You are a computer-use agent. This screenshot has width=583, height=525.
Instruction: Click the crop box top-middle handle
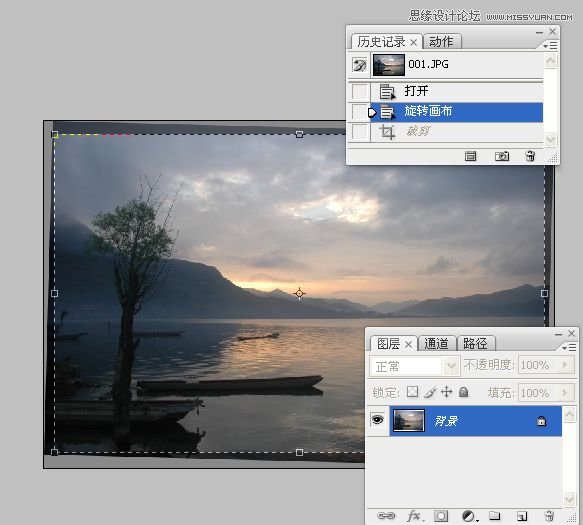[x=299, y=134]
